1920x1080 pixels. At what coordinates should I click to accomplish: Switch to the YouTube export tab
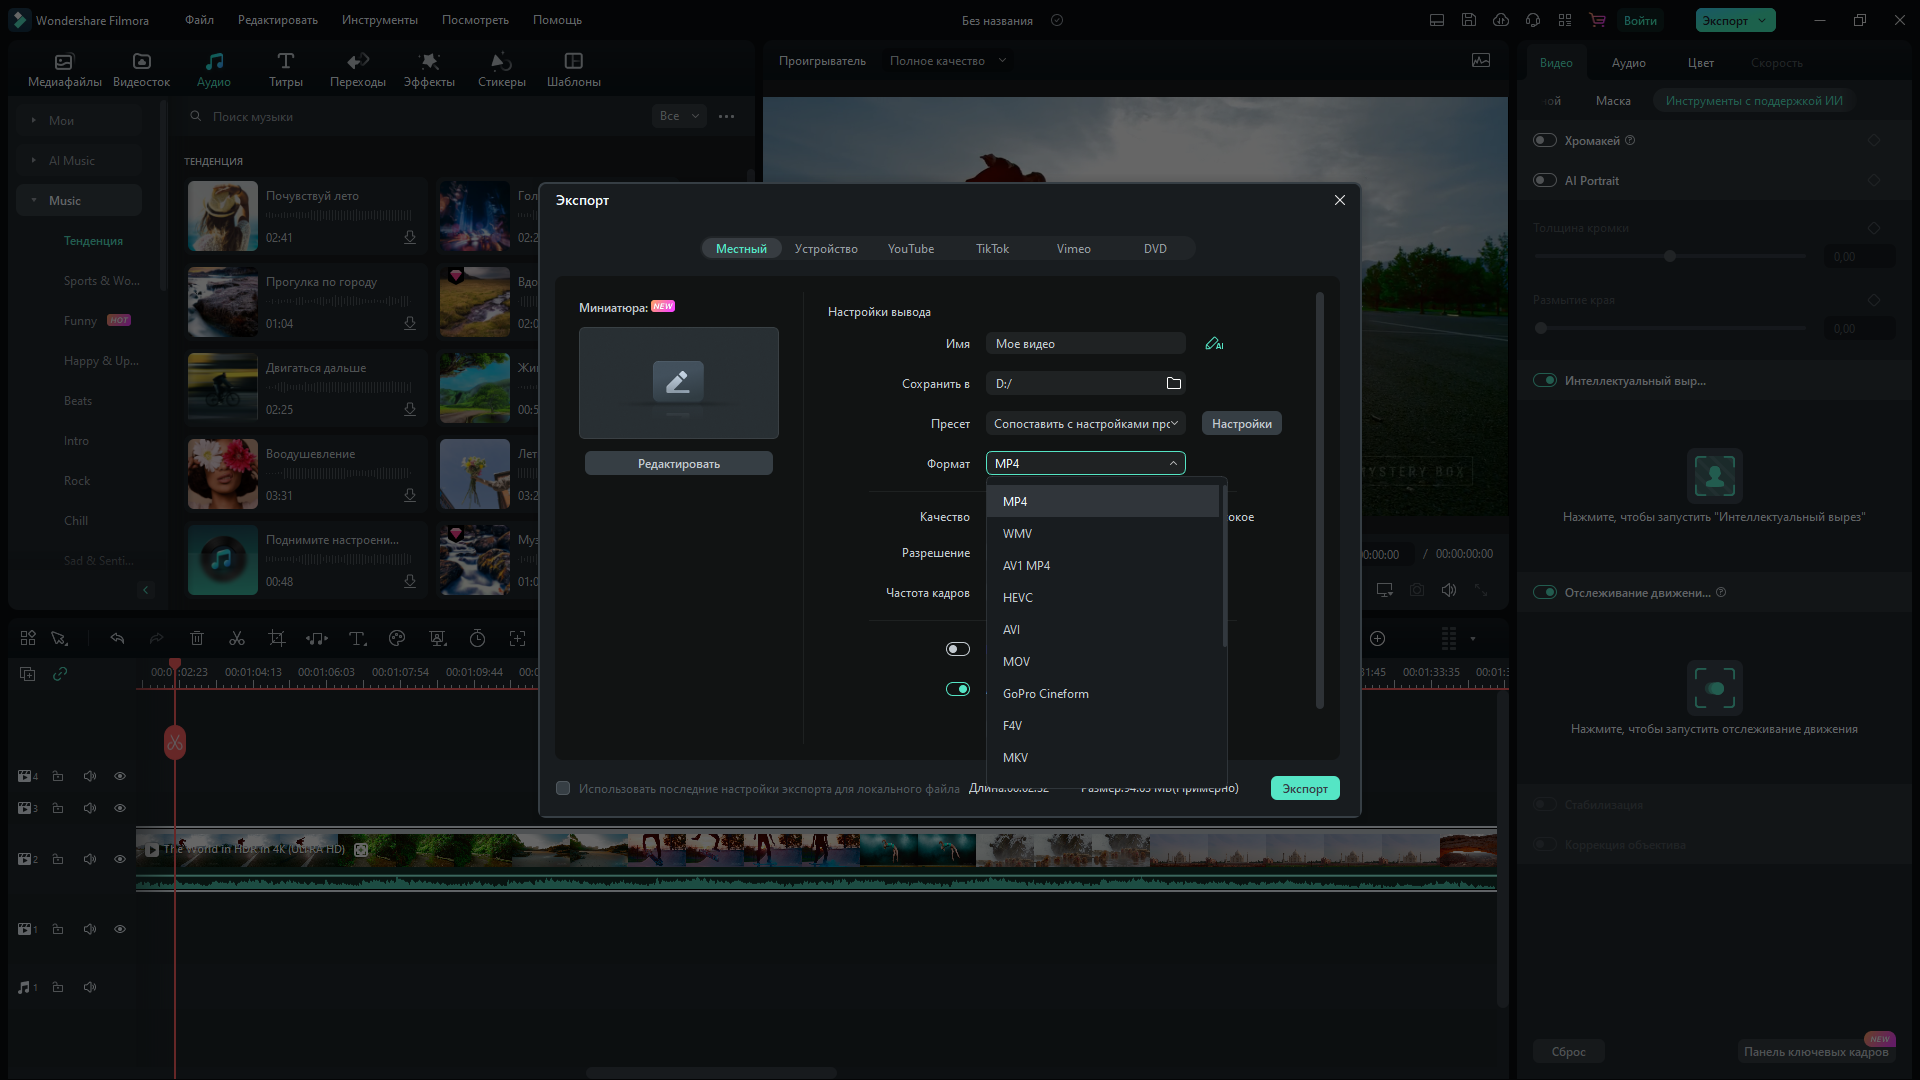click(910, 249)
